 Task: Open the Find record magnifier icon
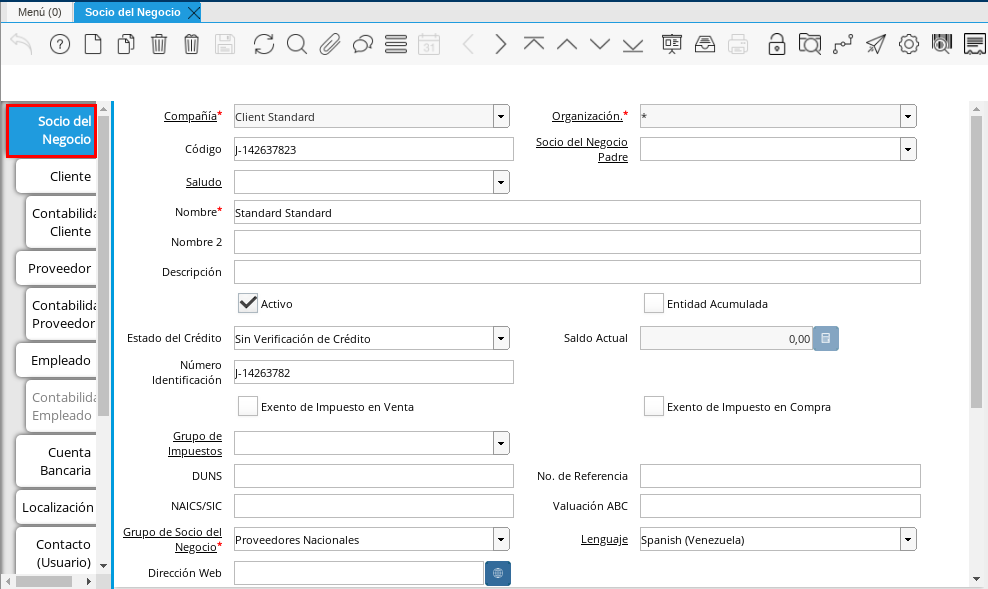[x=296, y=44]
